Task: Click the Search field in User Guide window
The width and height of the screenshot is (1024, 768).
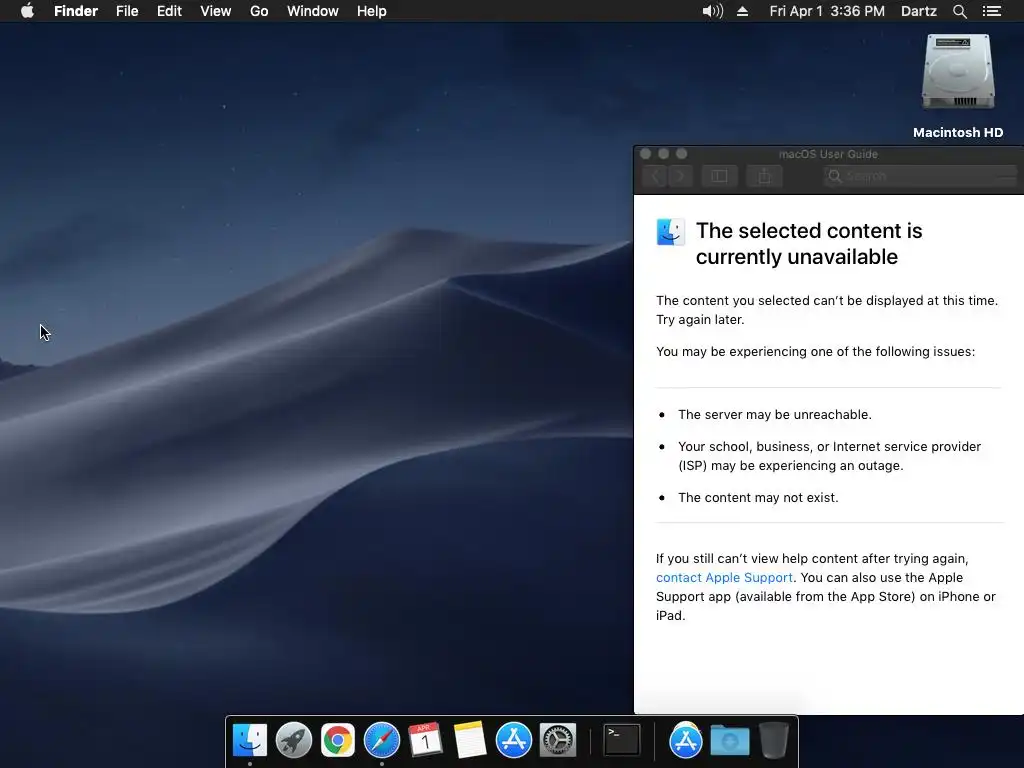Action: point(920,176)
